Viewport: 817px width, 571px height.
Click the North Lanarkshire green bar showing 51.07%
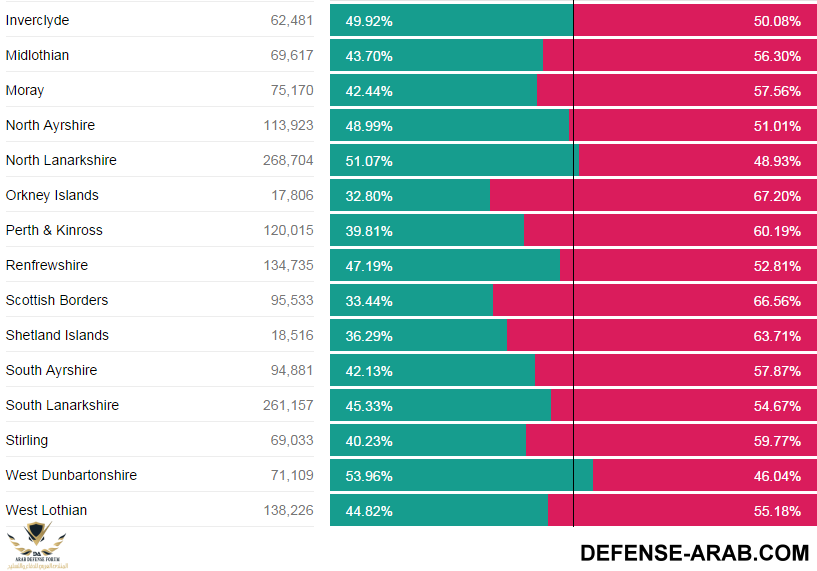454,161
